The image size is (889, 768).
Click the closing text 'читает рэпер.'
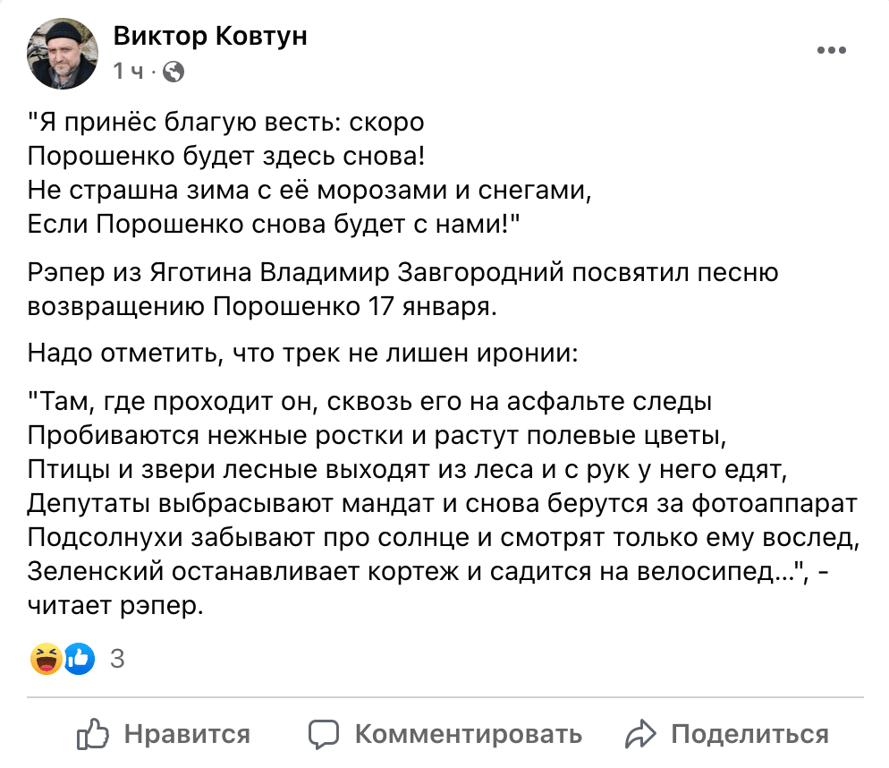click(115, 606)
